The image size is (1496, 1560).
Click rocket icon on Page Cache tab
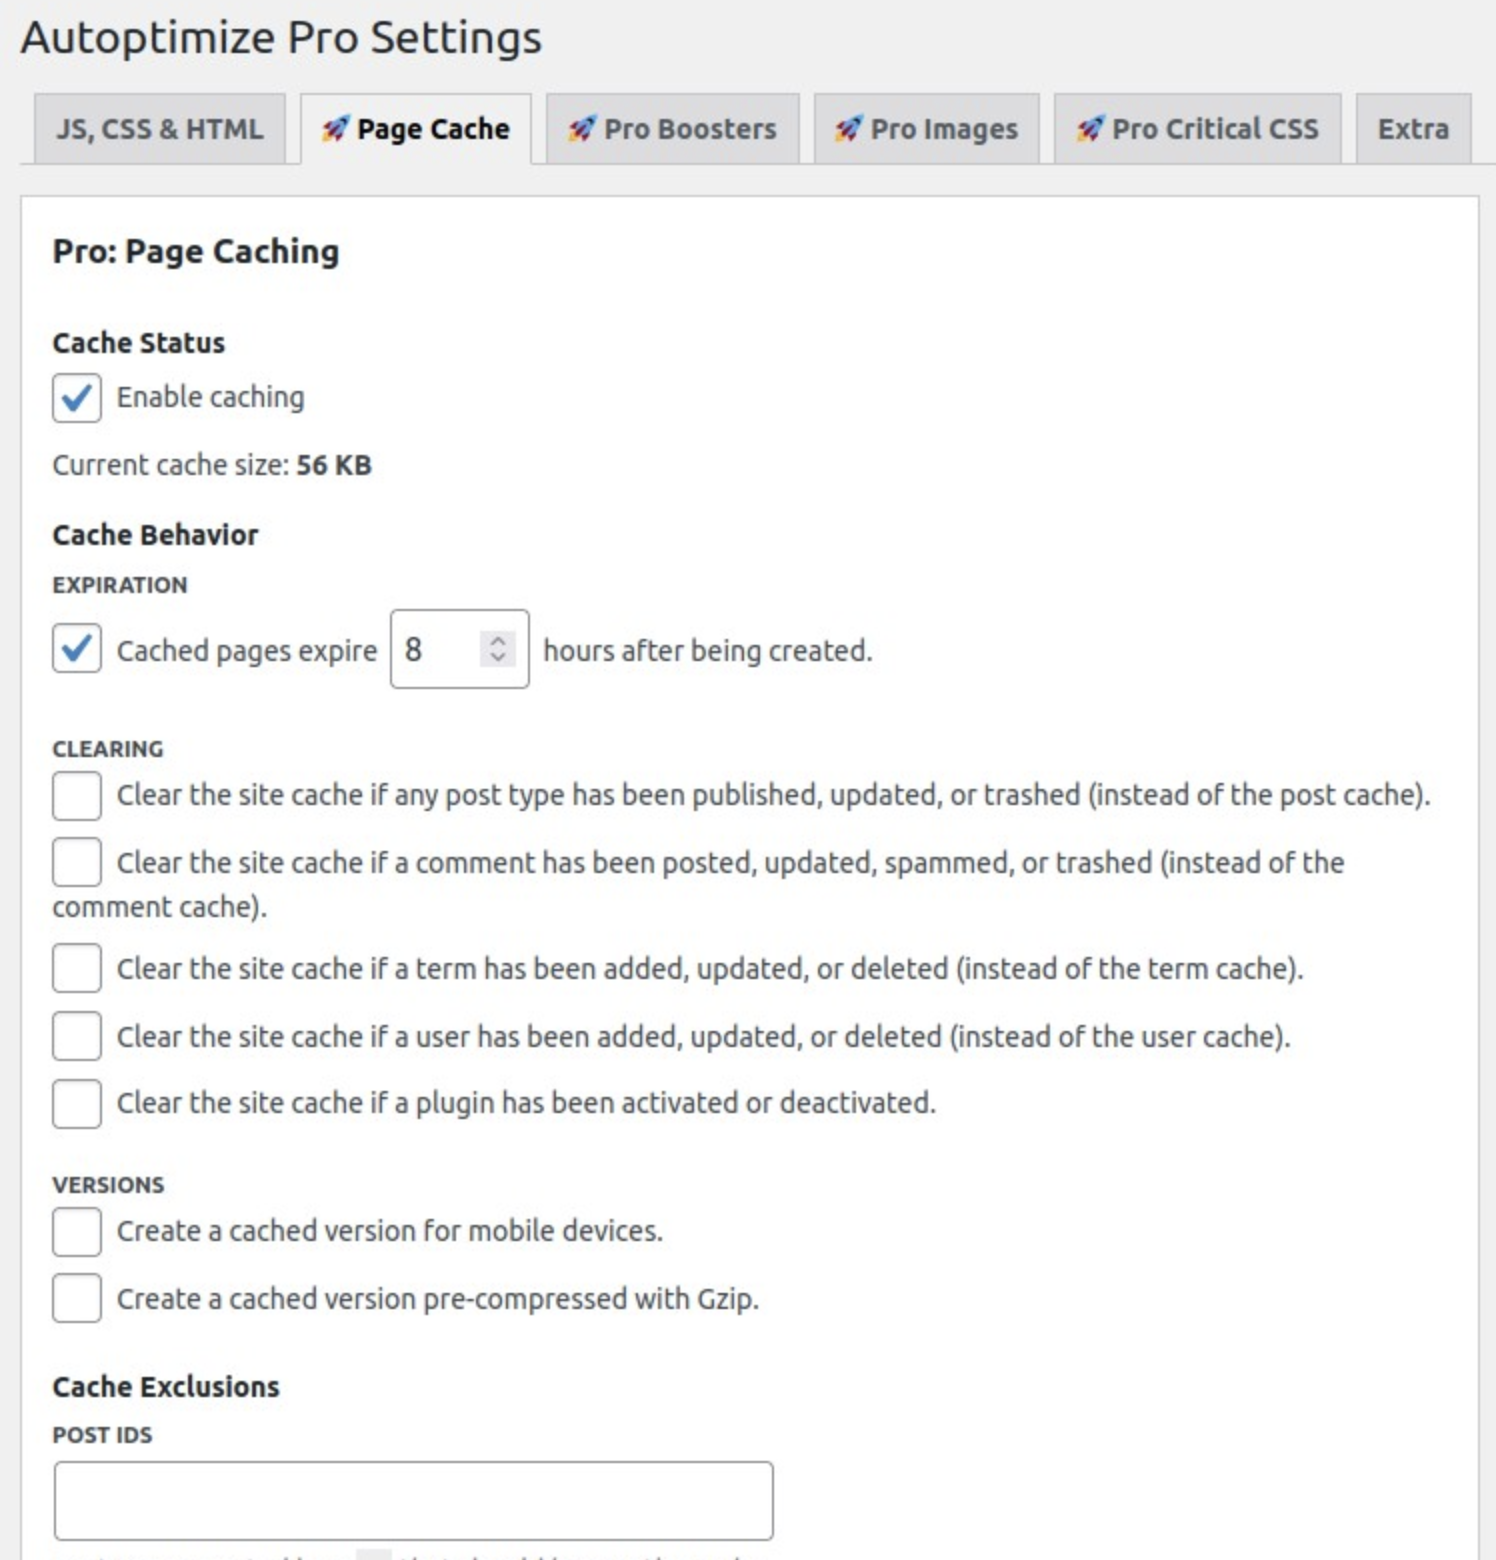pos(335,129)
